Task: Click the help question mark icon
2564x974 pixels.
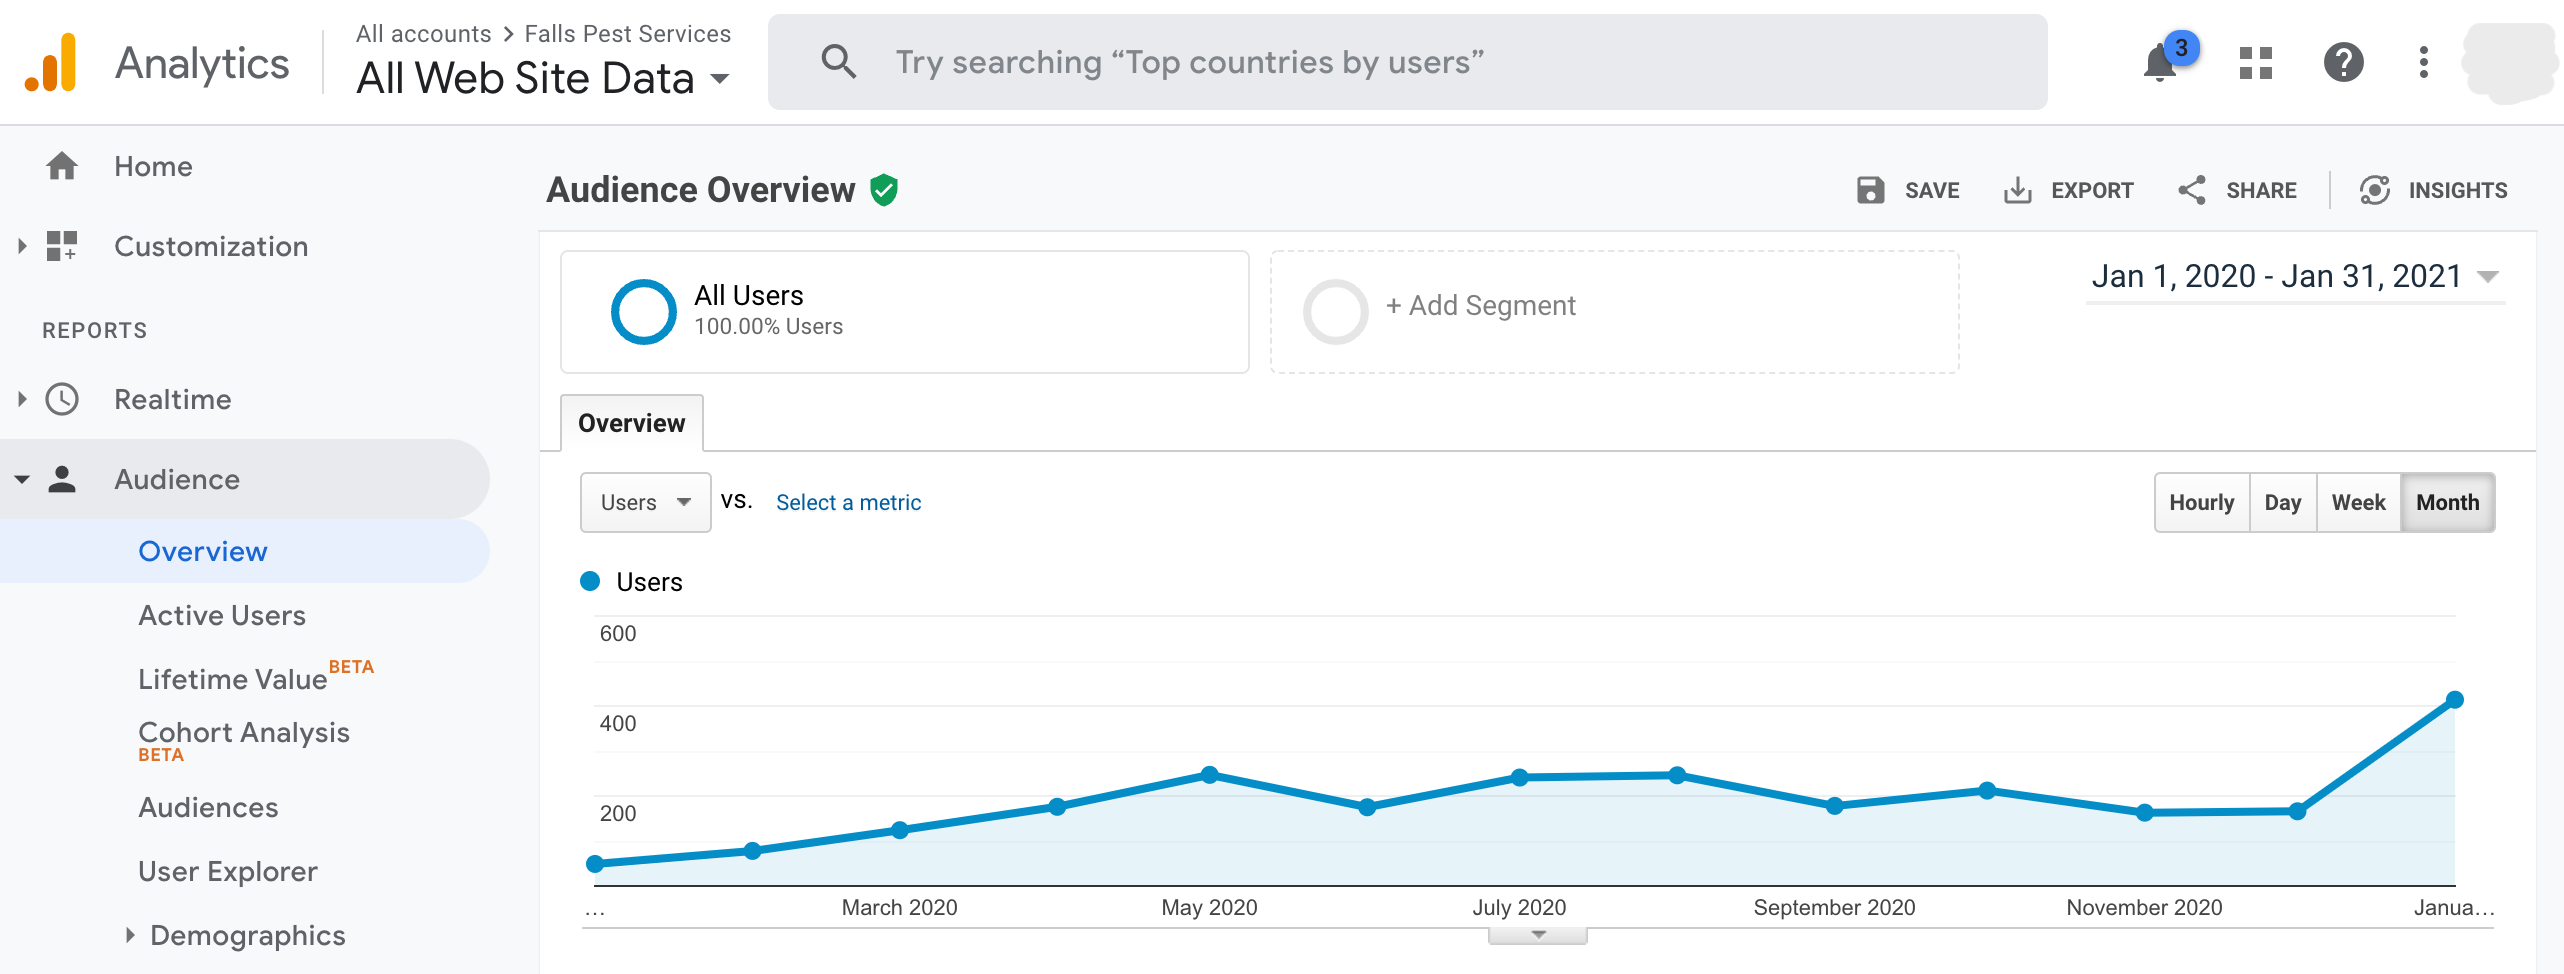Action: pyautogui.click(x=2342, y=63)
